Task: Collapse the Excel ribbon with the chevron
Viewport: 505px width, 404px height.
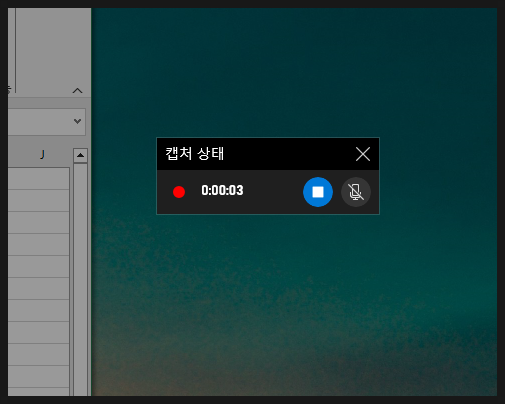Action: 77,91
